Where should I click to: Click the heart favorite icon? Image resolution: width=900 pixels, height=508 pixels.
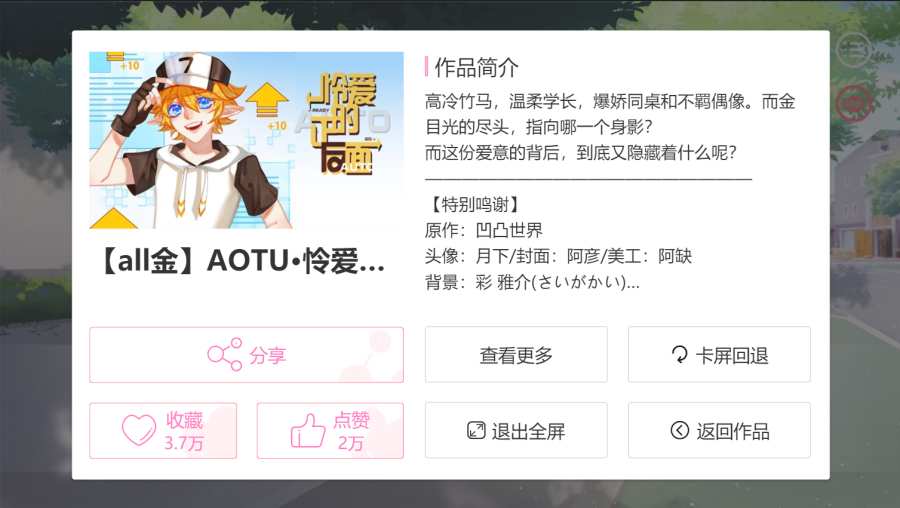coord(139,430)
